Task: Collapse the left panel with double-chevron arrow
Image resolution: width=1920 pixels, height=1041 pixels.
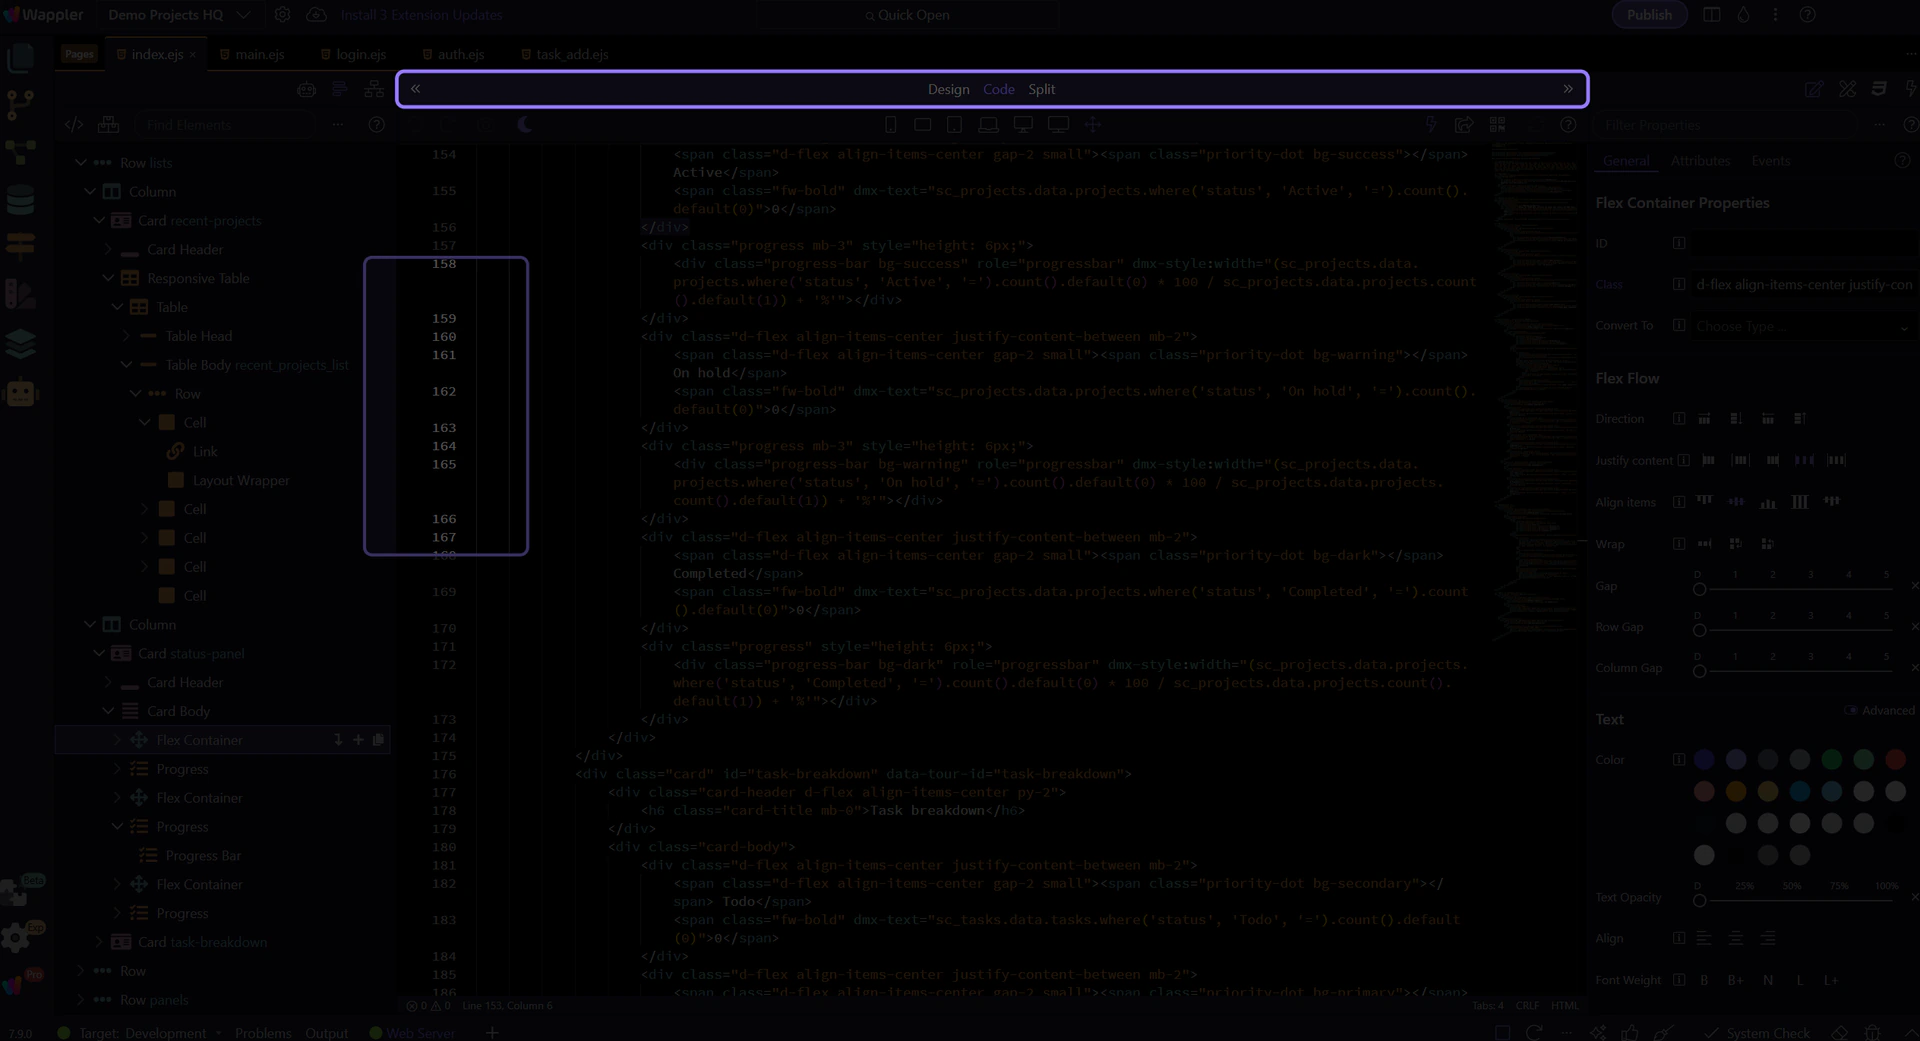Action: coord(415,89)
